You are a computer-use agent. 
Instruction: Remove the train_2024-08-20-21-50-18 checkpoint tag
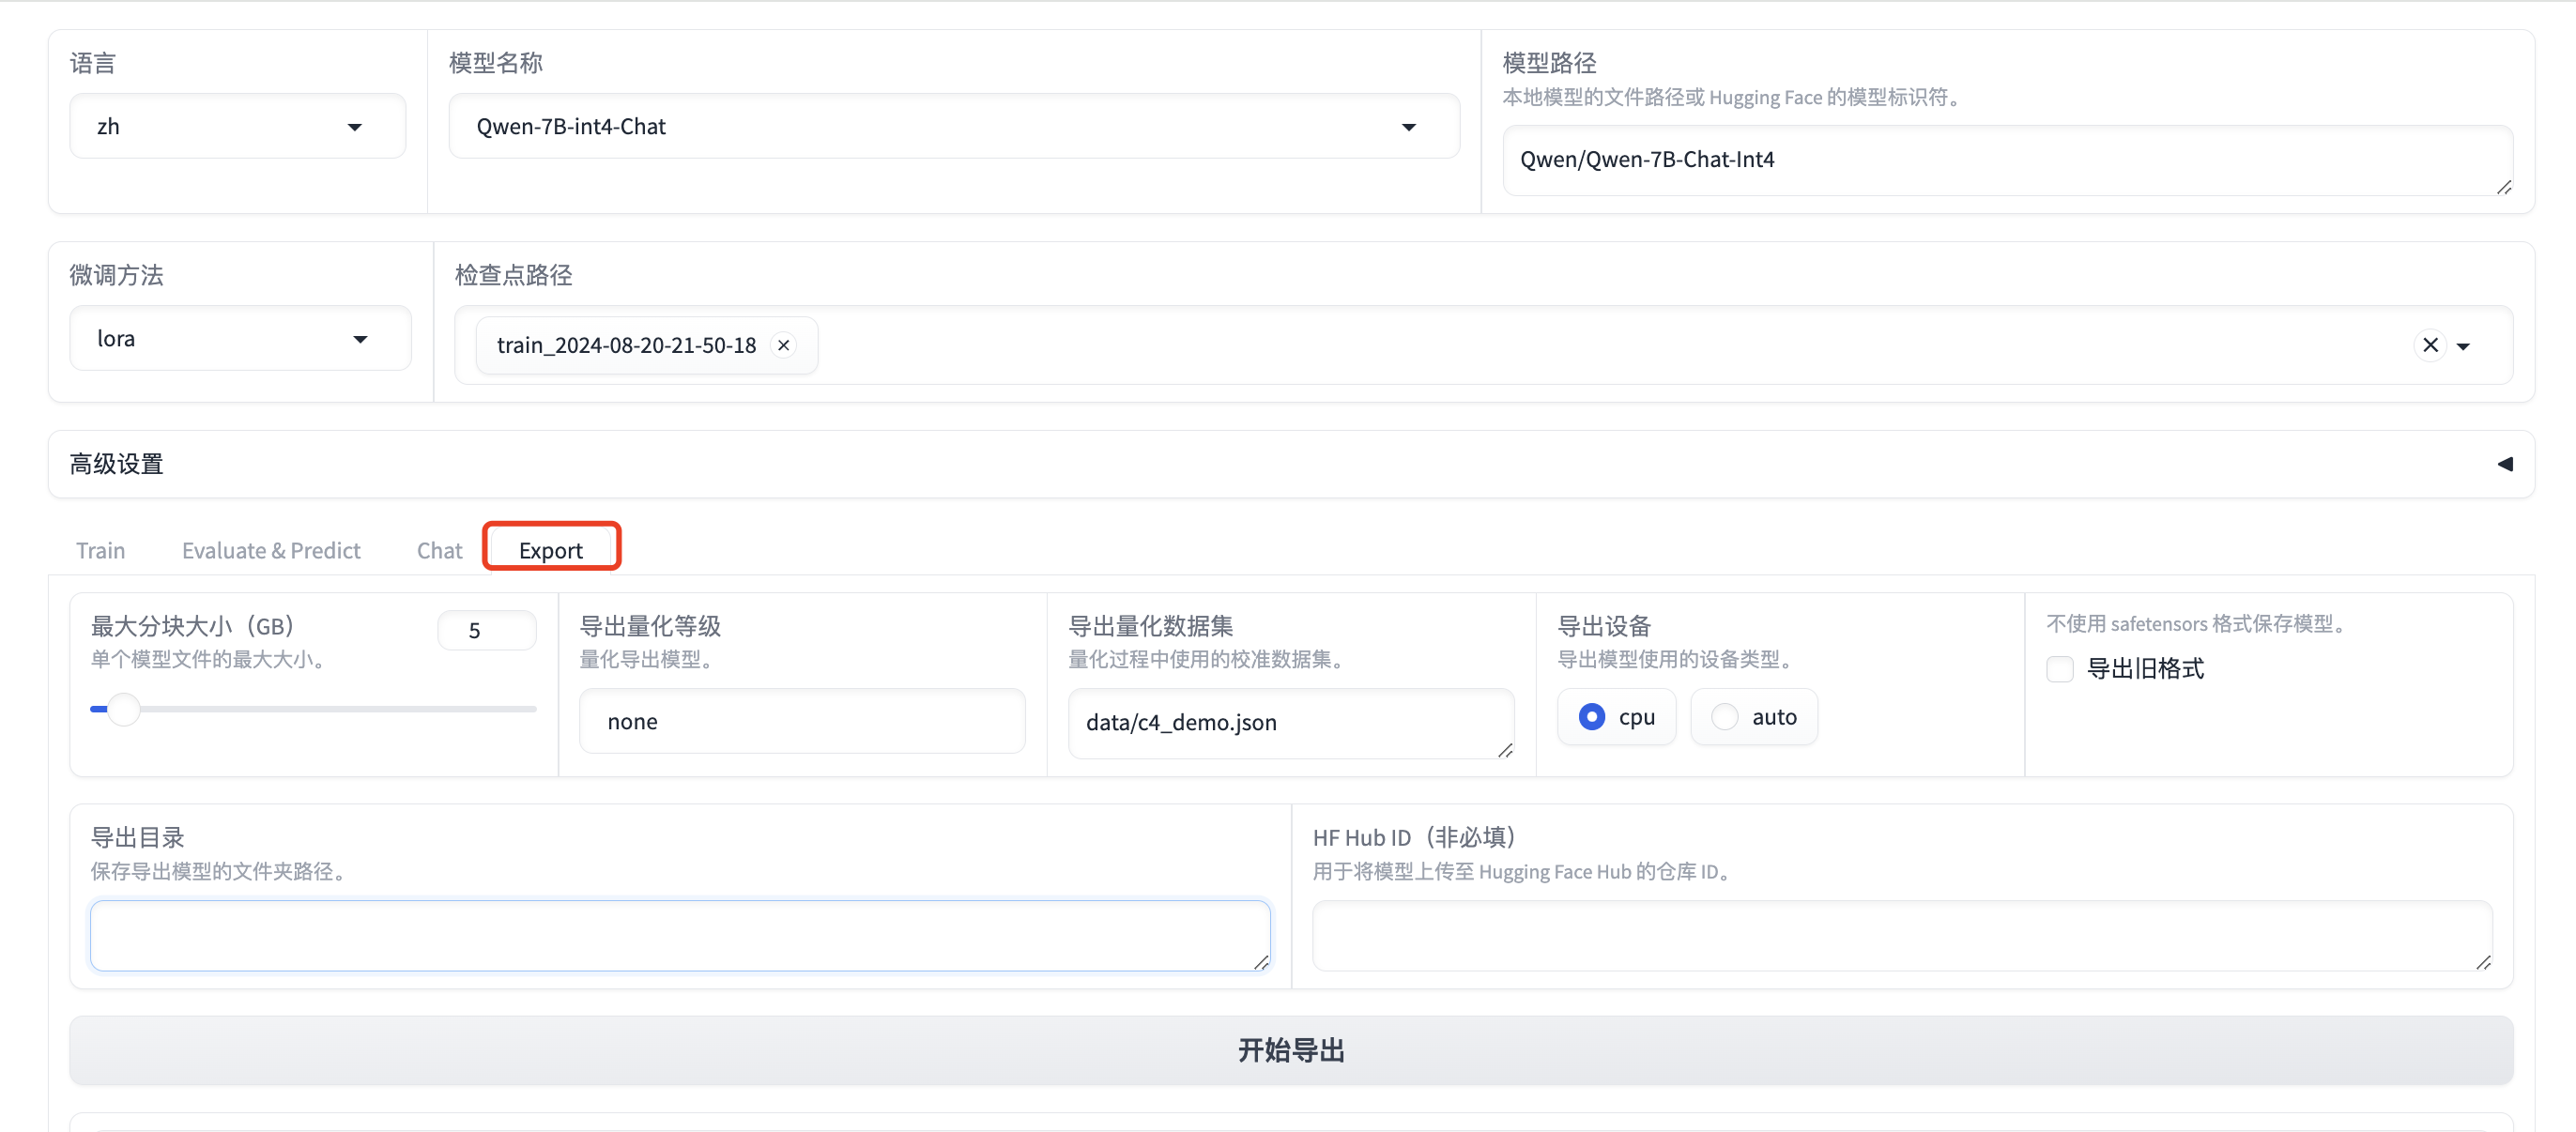[x=784, y=345]
